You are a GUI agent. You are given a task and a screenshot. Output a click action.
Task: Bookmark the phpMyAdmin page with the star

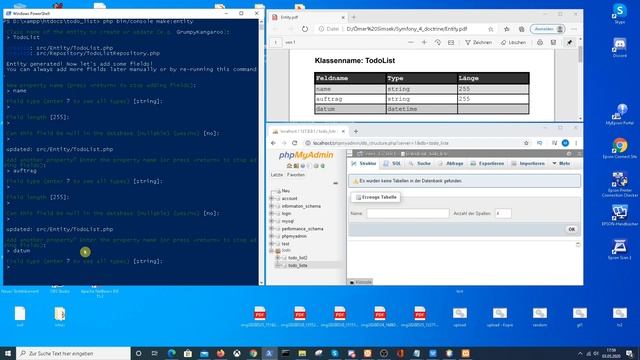tap(526, 143)
